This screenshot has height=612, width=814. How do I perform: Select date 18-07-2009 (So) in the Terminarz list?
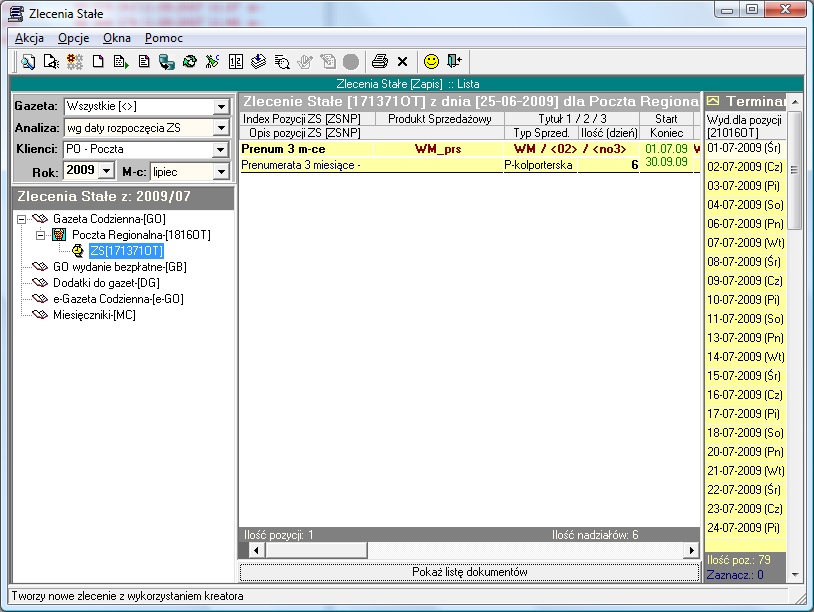[x=744, y=433]
